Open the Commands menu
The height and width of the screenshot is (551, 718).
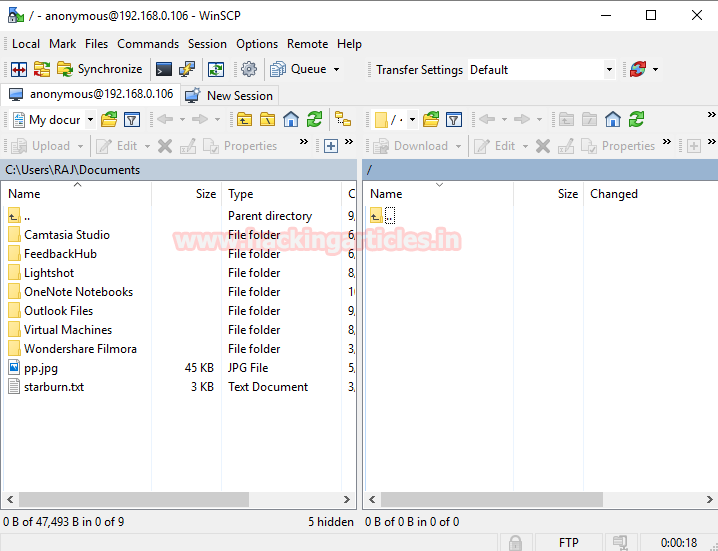pyautogui.click(x=148, y=44)
